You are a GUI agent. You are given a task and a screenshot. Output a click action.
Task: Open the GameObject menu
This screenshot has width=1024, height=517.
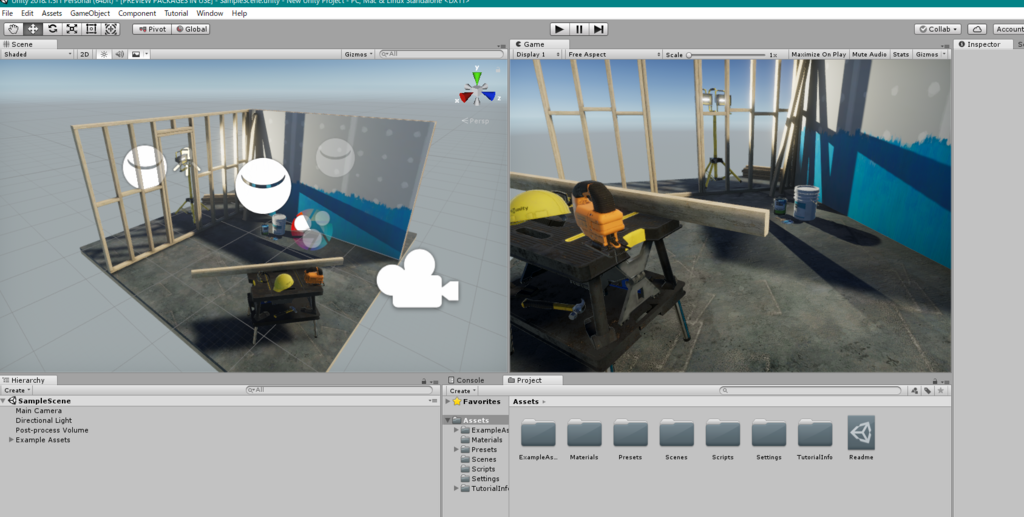(90, 13)
